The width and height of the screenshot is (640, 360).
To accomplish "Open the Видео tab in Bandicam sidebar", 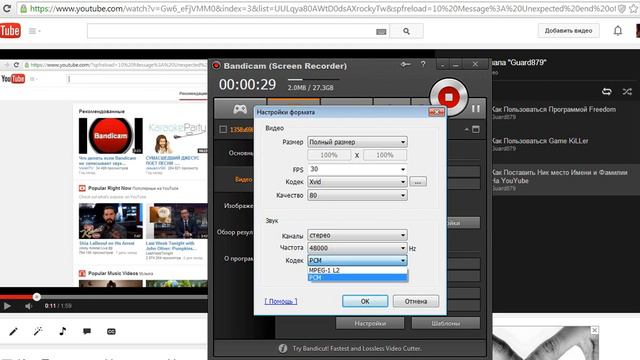I will click(243, 179).
